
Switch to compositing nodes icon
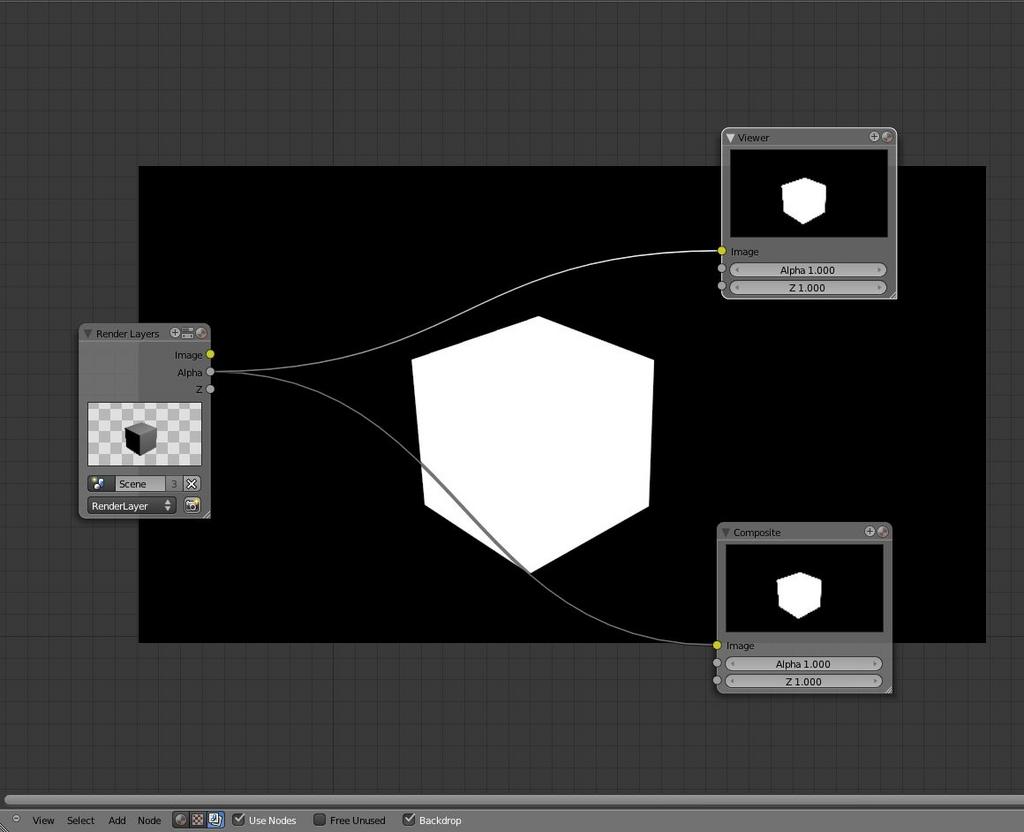click(216, 820)
